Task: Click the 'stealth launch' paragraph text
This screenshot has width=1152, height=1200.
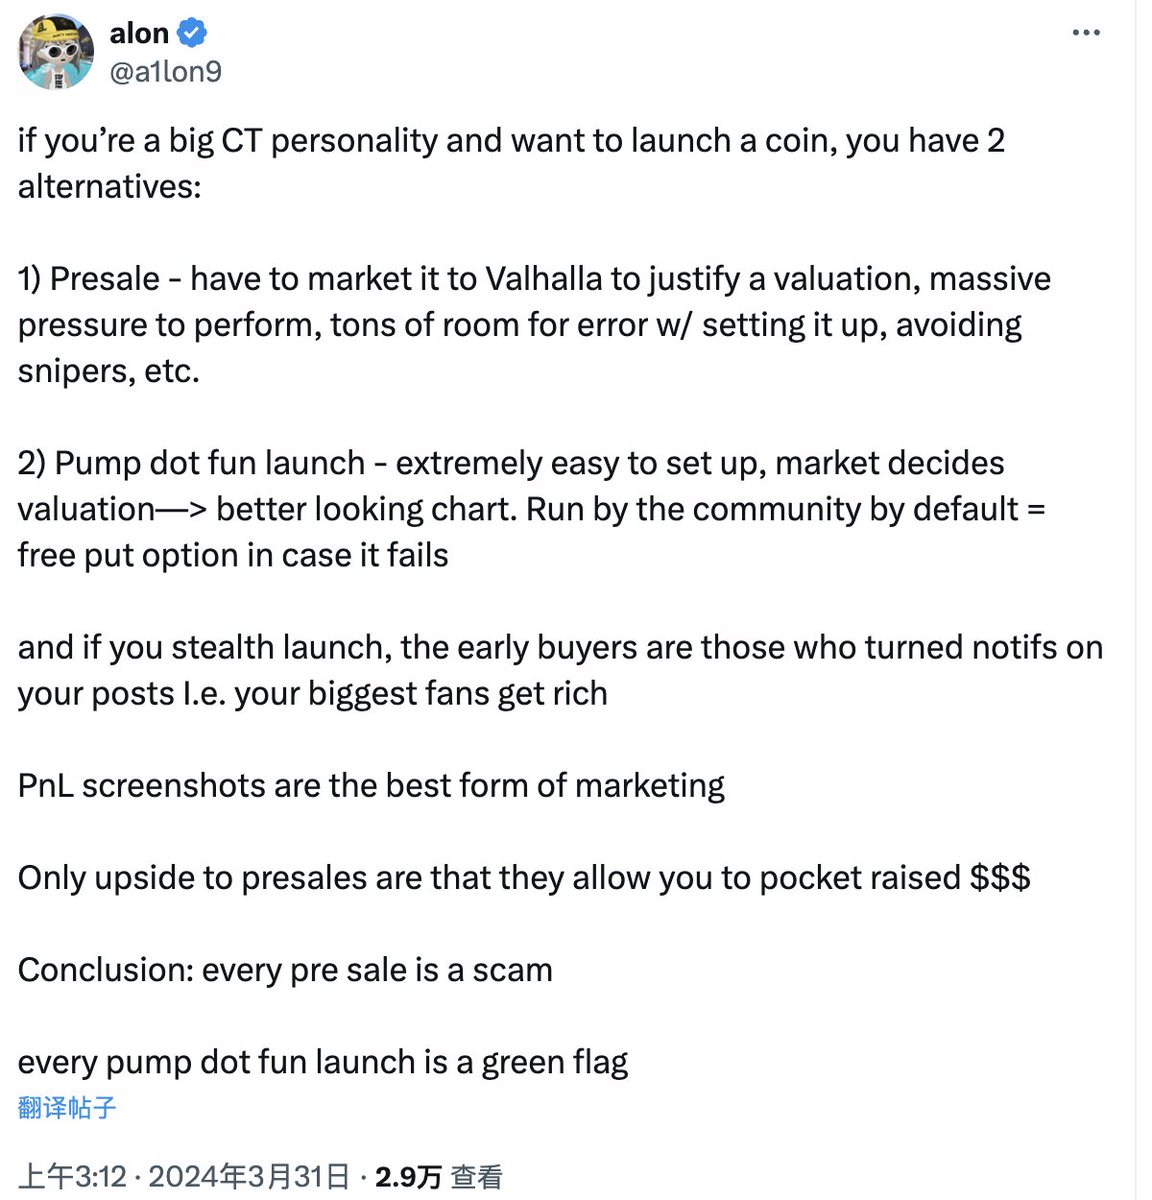Action: coord(560,670)
